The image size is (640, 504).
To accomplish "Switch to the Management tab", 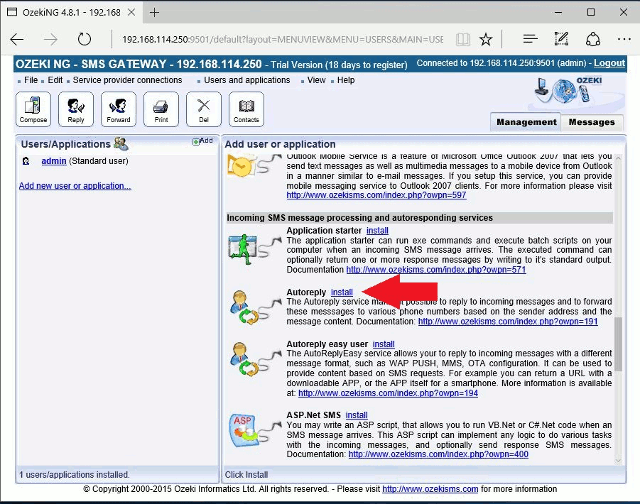I will [526, 122].
